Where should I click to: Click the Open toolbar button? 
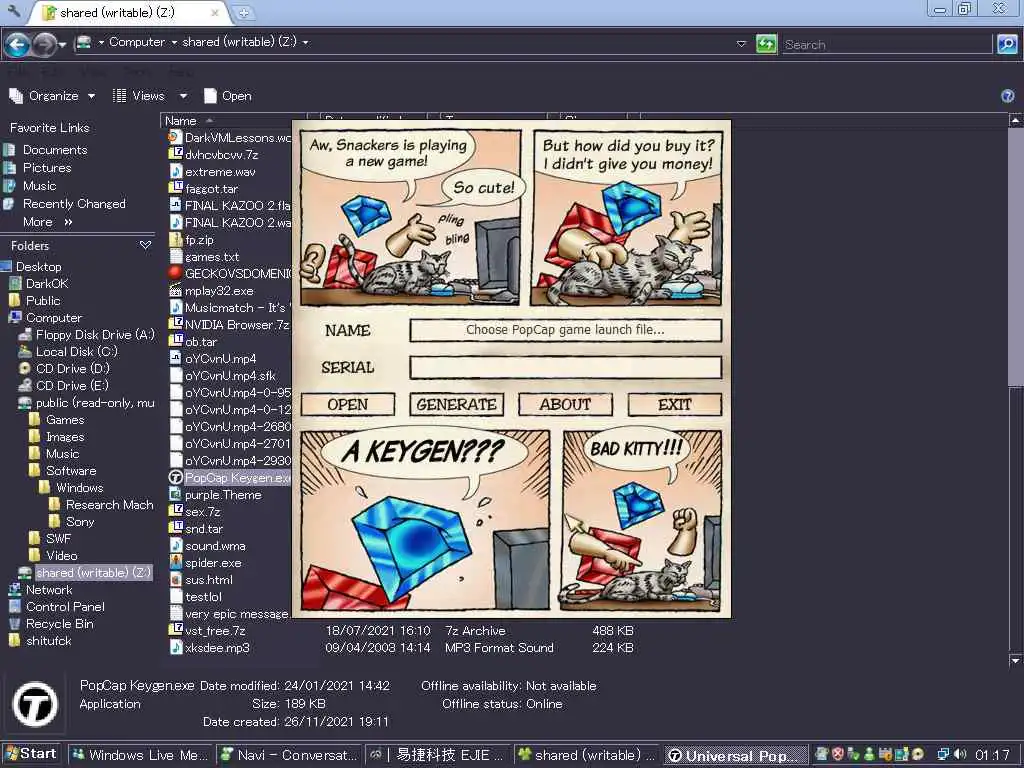tap(228, 96)
